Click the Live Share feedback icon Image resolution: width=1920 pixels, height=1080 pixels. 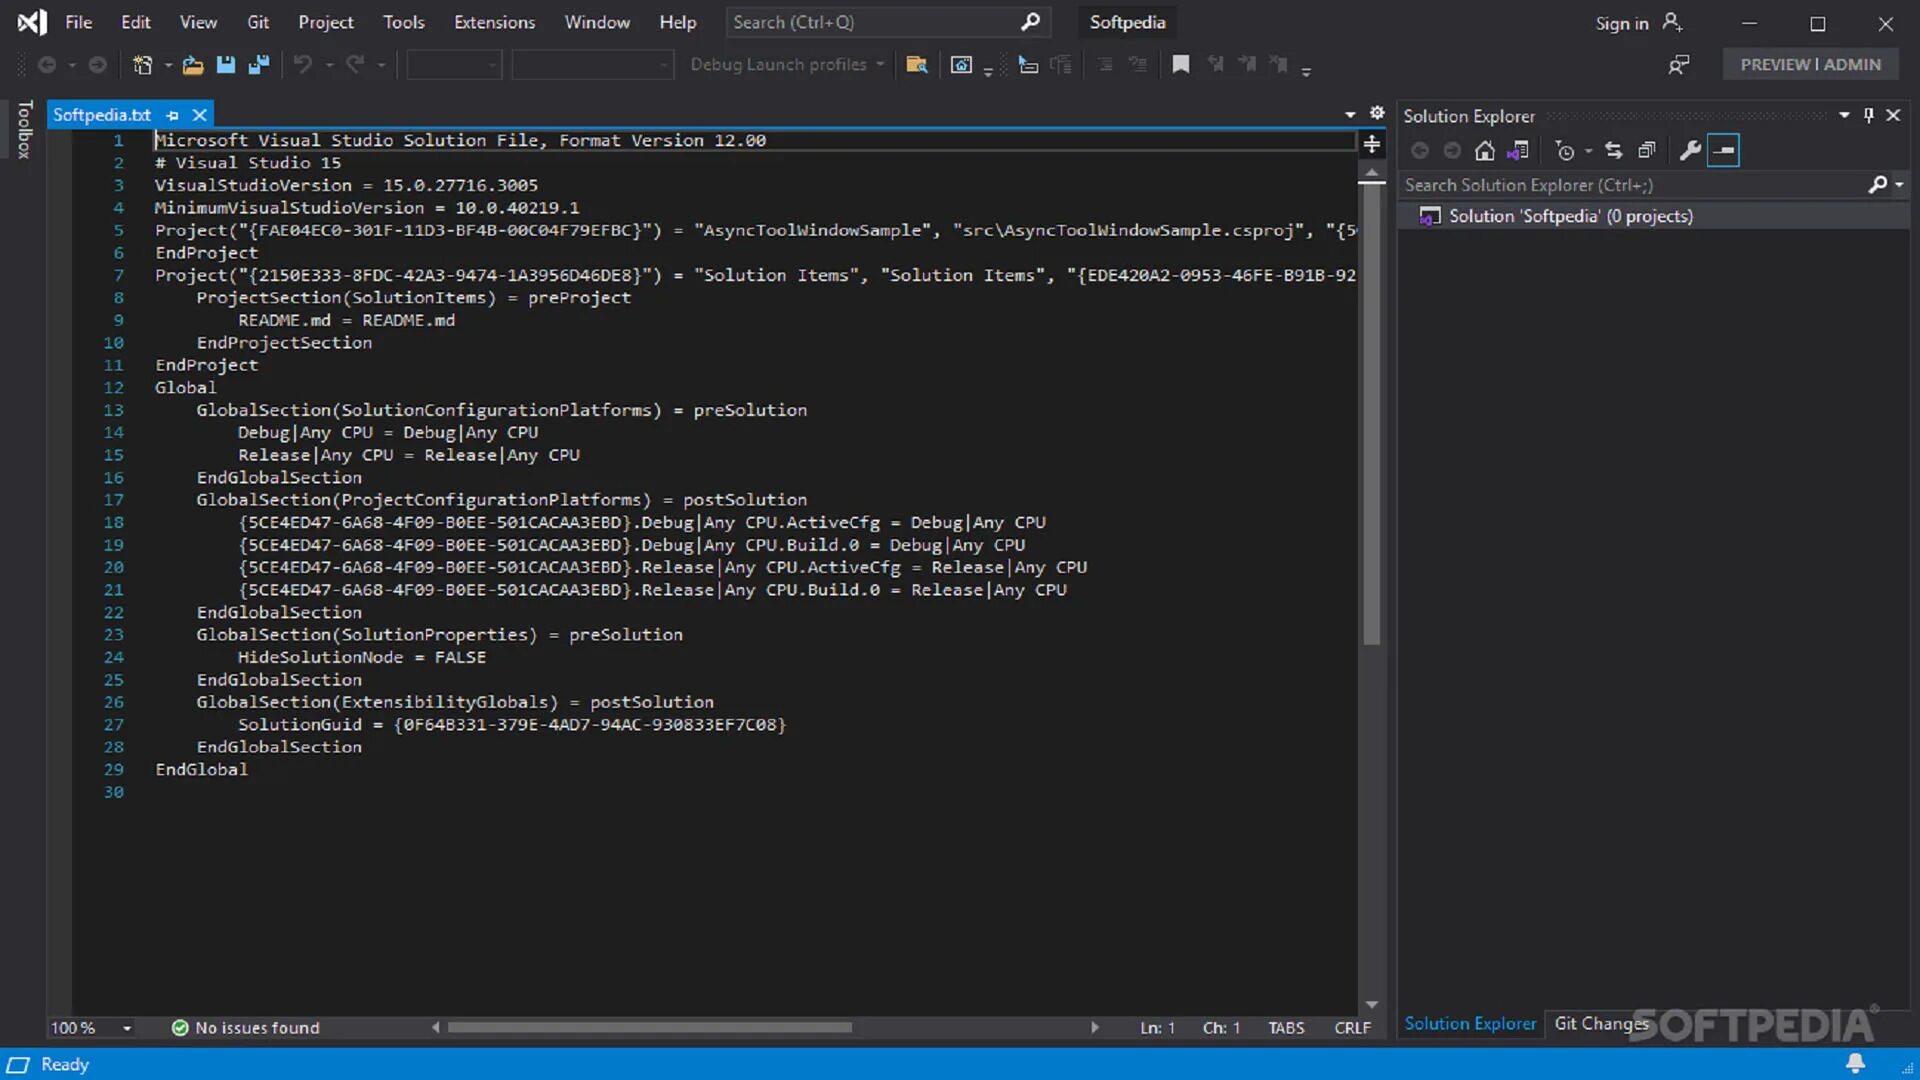point(1679,65)
